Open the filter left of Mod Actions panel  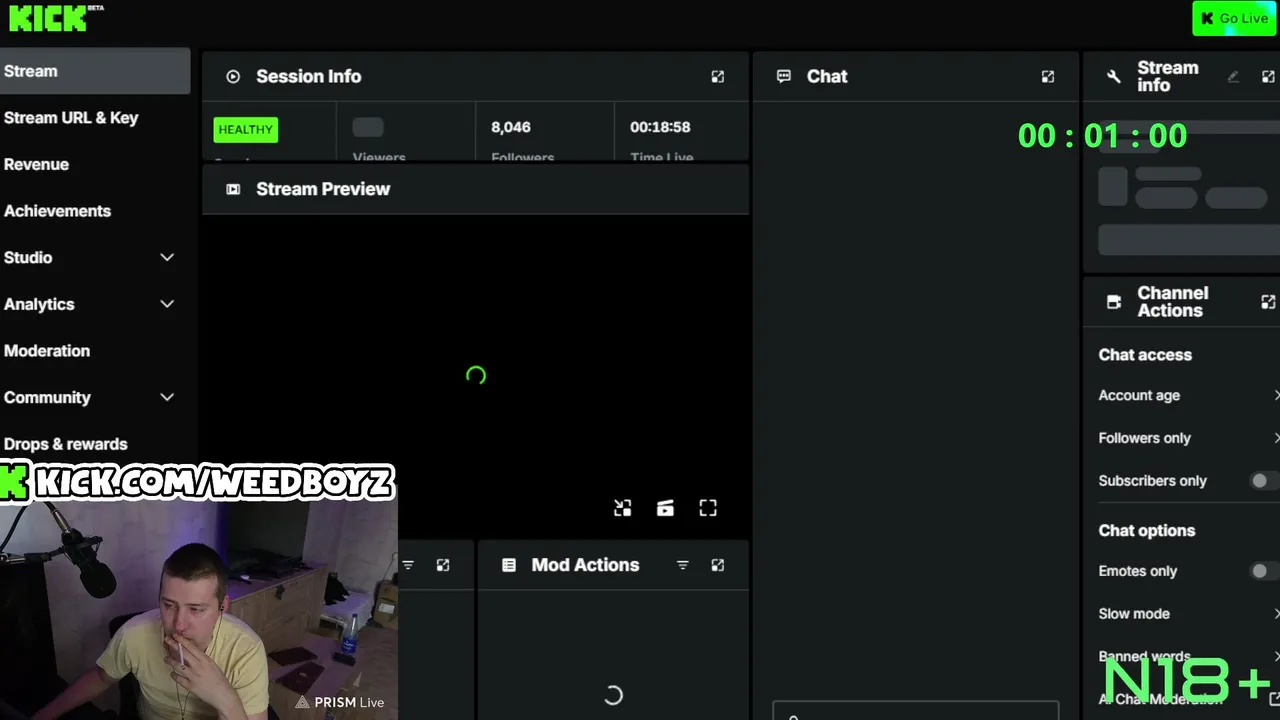coord(408,565)
